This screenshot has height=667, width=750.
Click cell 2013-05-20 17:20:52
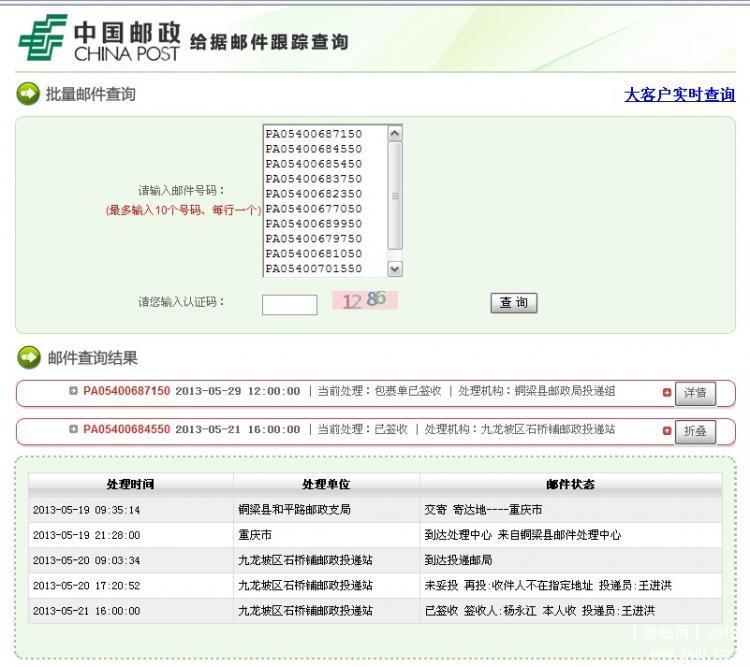[x=131, y=586]
